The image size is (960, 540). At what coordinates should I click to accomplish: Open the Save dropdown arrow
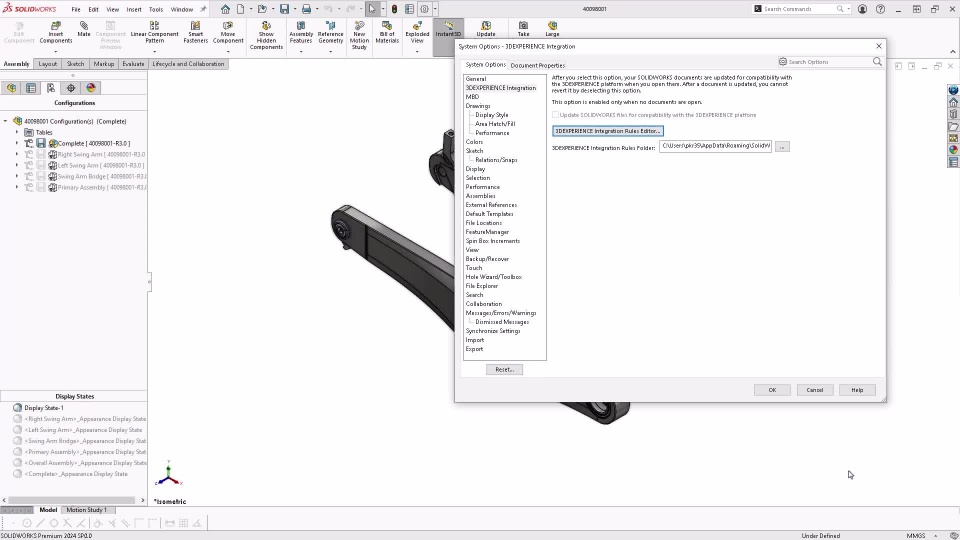294,9
